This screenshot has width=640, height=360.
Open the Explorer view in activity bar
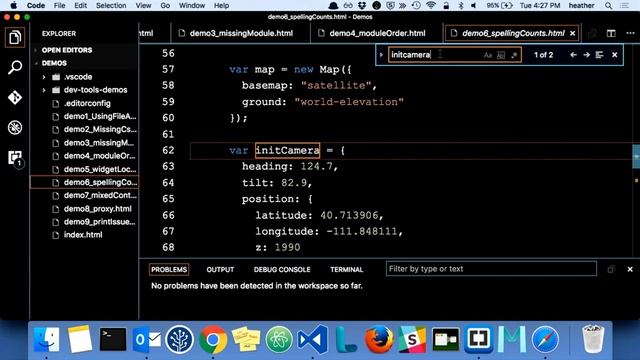15,38
